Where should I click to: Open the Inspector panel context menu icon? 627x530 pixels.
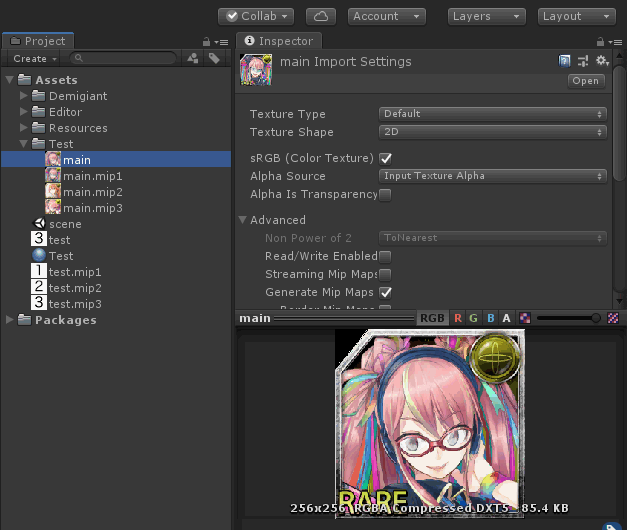coord(615,42)
